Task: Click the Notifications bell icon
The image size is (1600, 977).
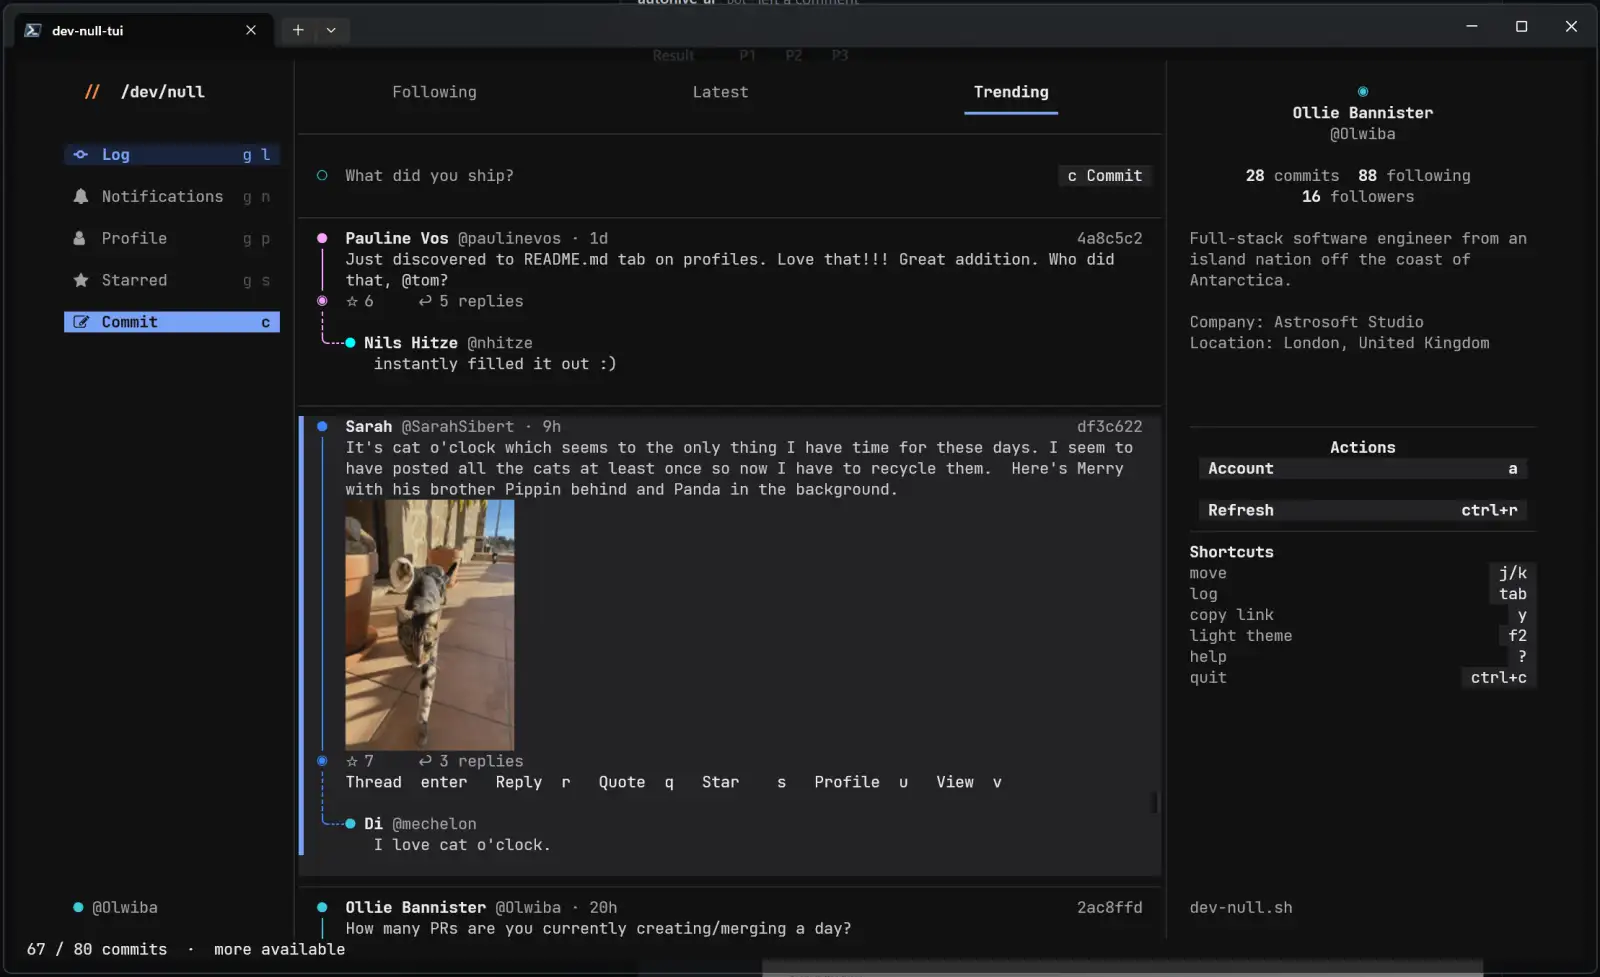Action: pyautogui.click(x=81, y=197)
